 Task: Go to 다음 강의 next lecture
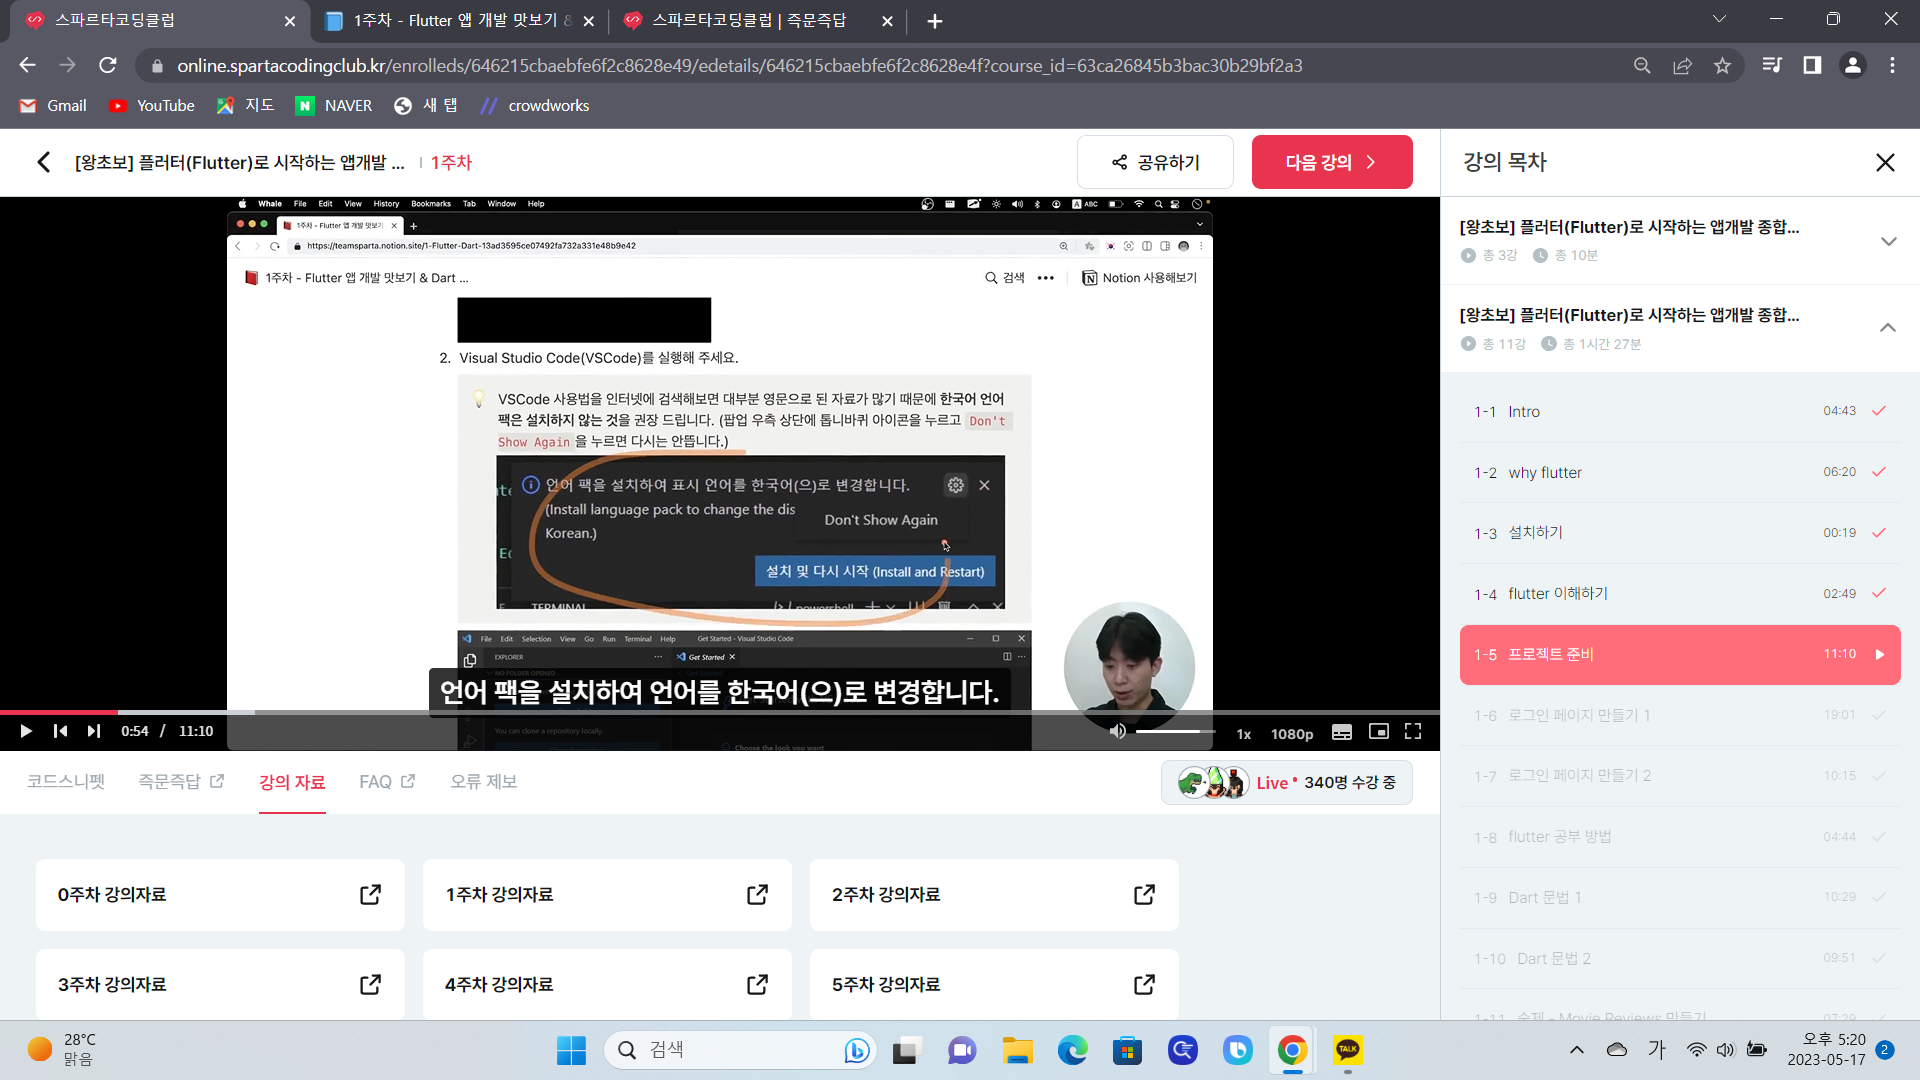pyautogui.click(x=1332, y=162)
